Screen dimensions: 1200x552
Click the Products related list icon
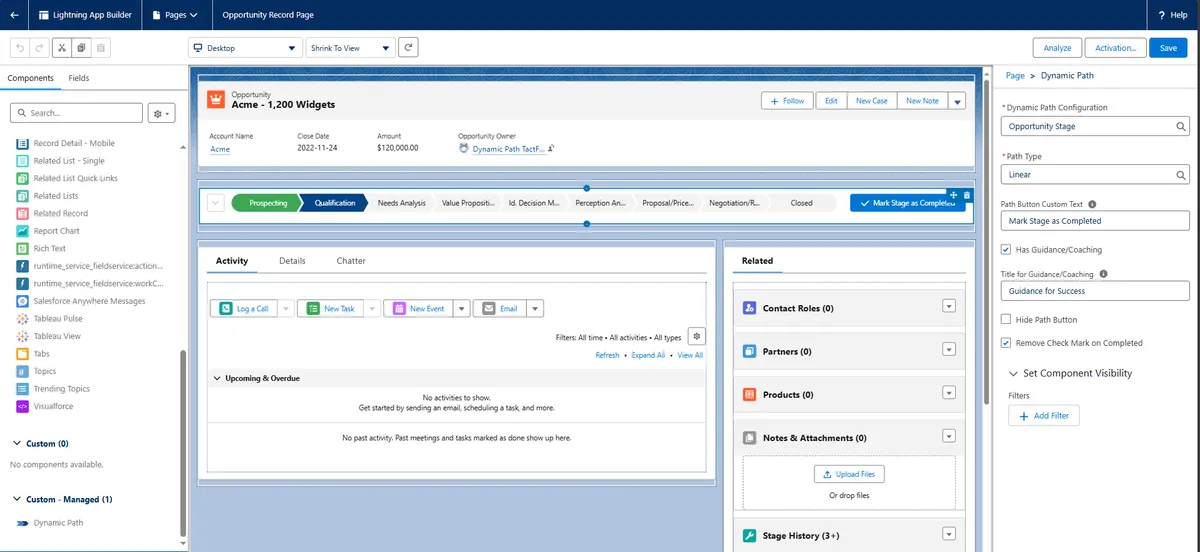click(749, 394)
